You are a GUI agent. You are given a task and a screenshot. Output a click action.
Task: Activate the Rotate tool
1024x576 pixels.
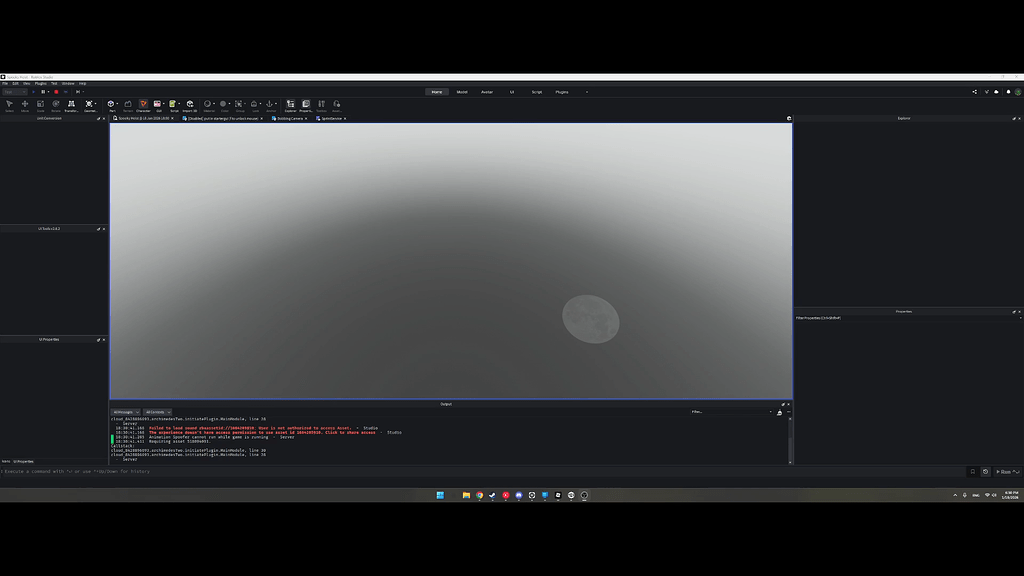pyautogui.click(x=56, y=105)
